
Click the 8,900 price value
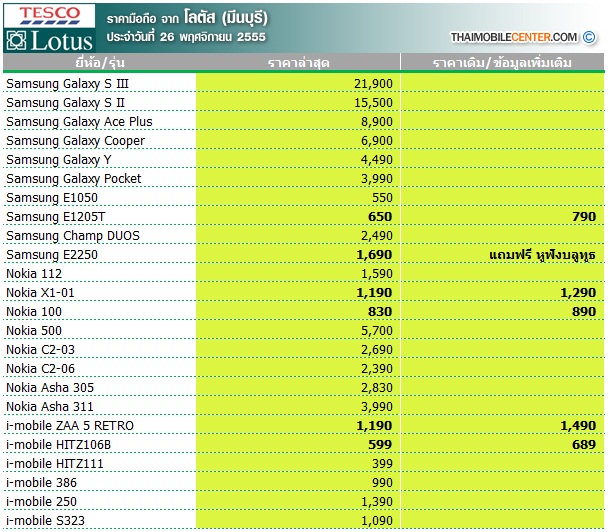pos(377,121)
